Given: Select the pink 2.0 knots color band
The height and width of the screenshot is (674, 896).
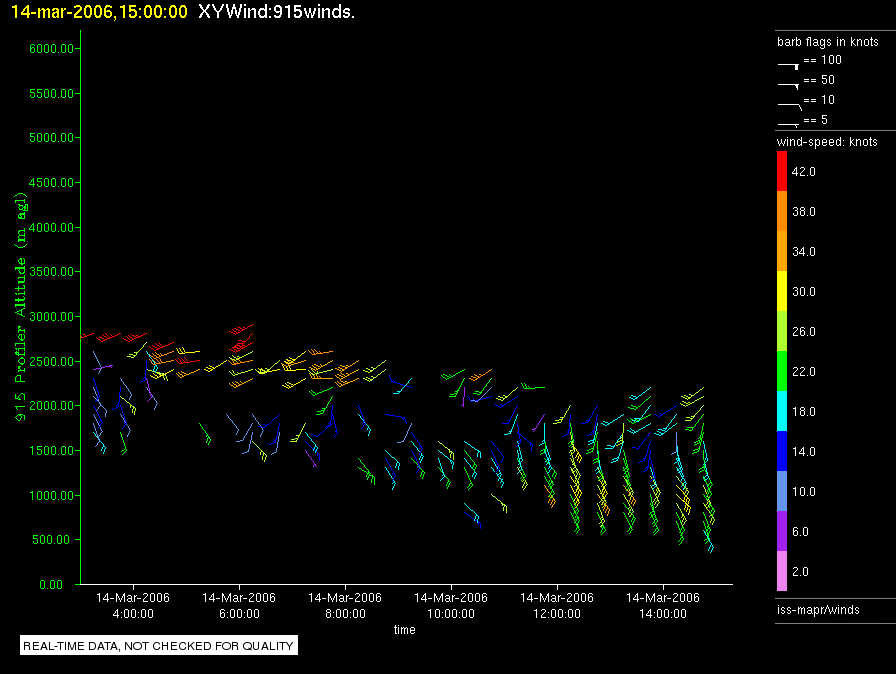Looking at the screenshot, I should 782,572.
